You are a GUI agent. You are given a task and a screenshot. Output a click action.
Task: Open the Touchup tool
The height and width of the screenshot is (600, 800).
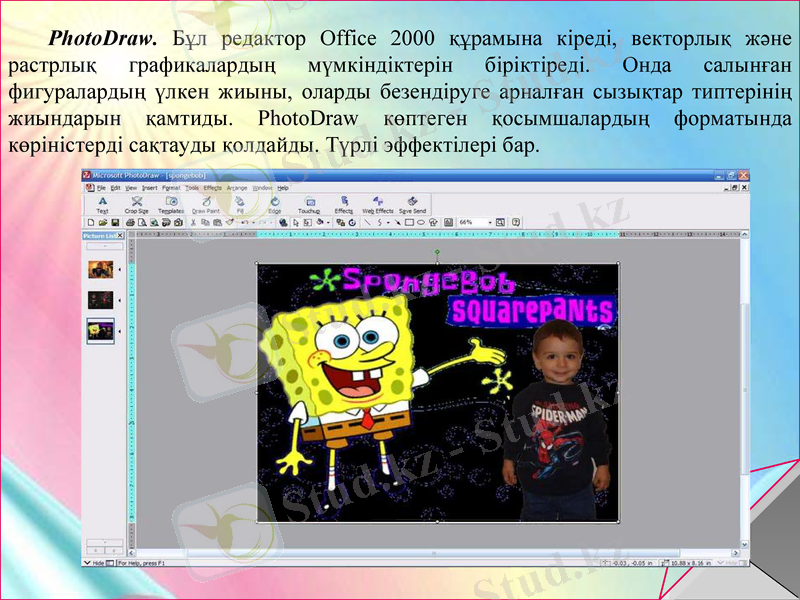[309, 205]
